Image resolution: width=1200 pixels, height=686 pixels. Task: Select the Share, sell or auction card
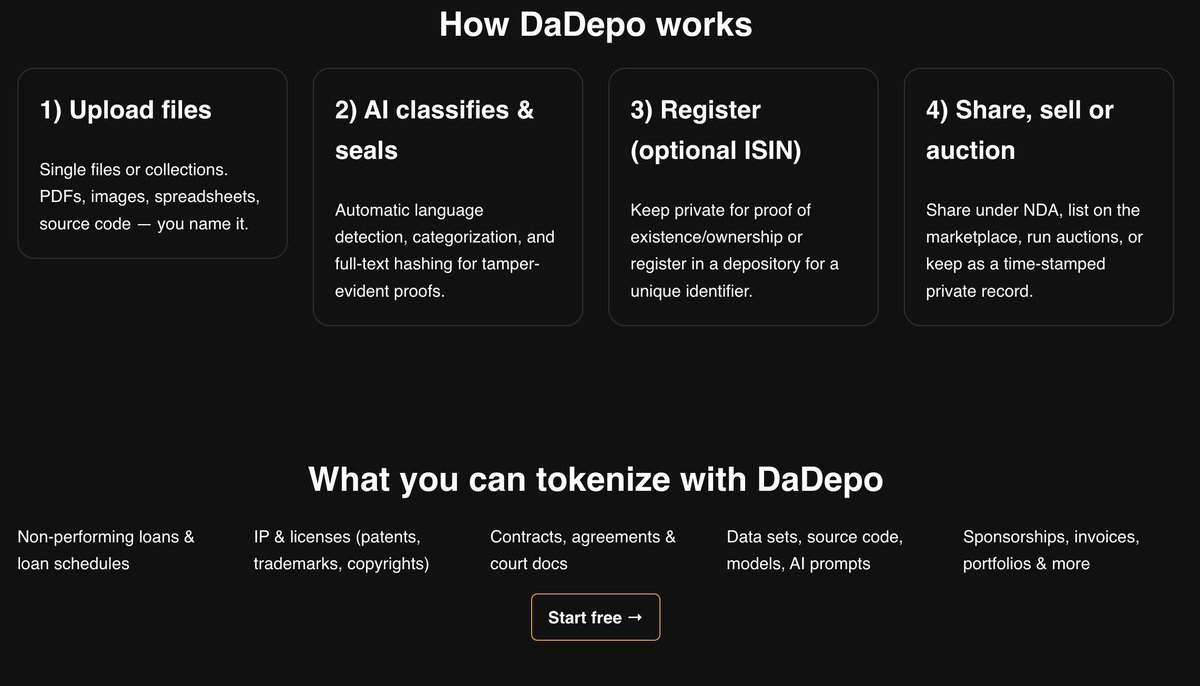tap(1038, 196)
